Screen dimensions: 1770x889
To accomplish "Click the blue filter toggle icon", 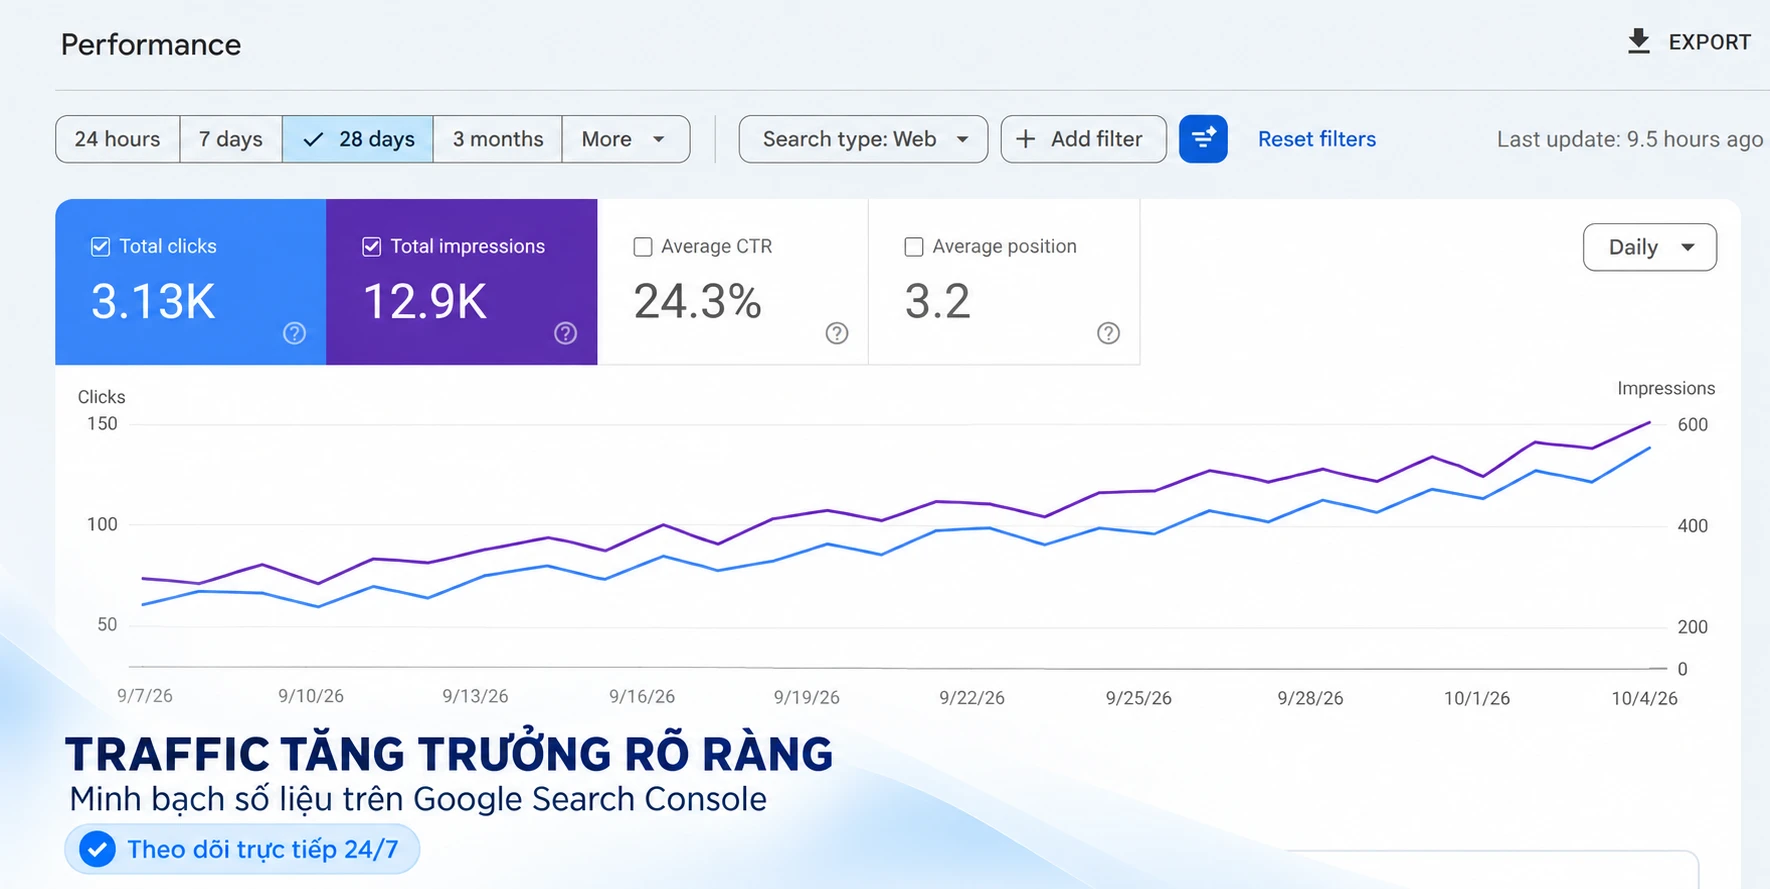I will pyautogui.click(x=1203, y=139).
